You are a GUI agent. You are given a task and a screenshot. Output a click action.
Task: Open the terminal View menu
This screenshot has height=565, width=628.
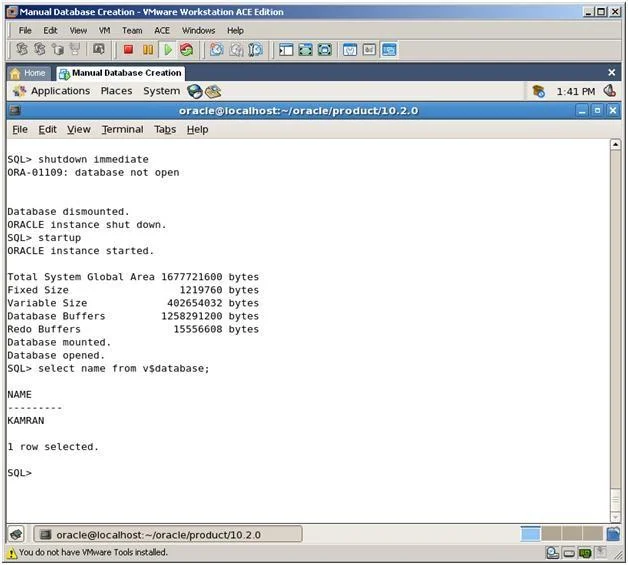point(78,130)
